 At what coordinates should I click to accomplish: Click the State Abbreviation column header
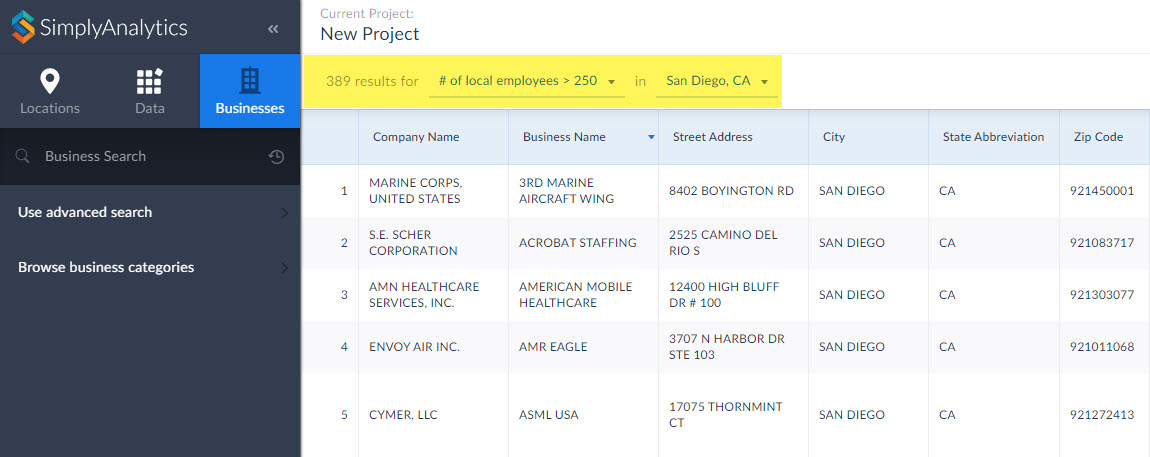[x=994, y=137]
